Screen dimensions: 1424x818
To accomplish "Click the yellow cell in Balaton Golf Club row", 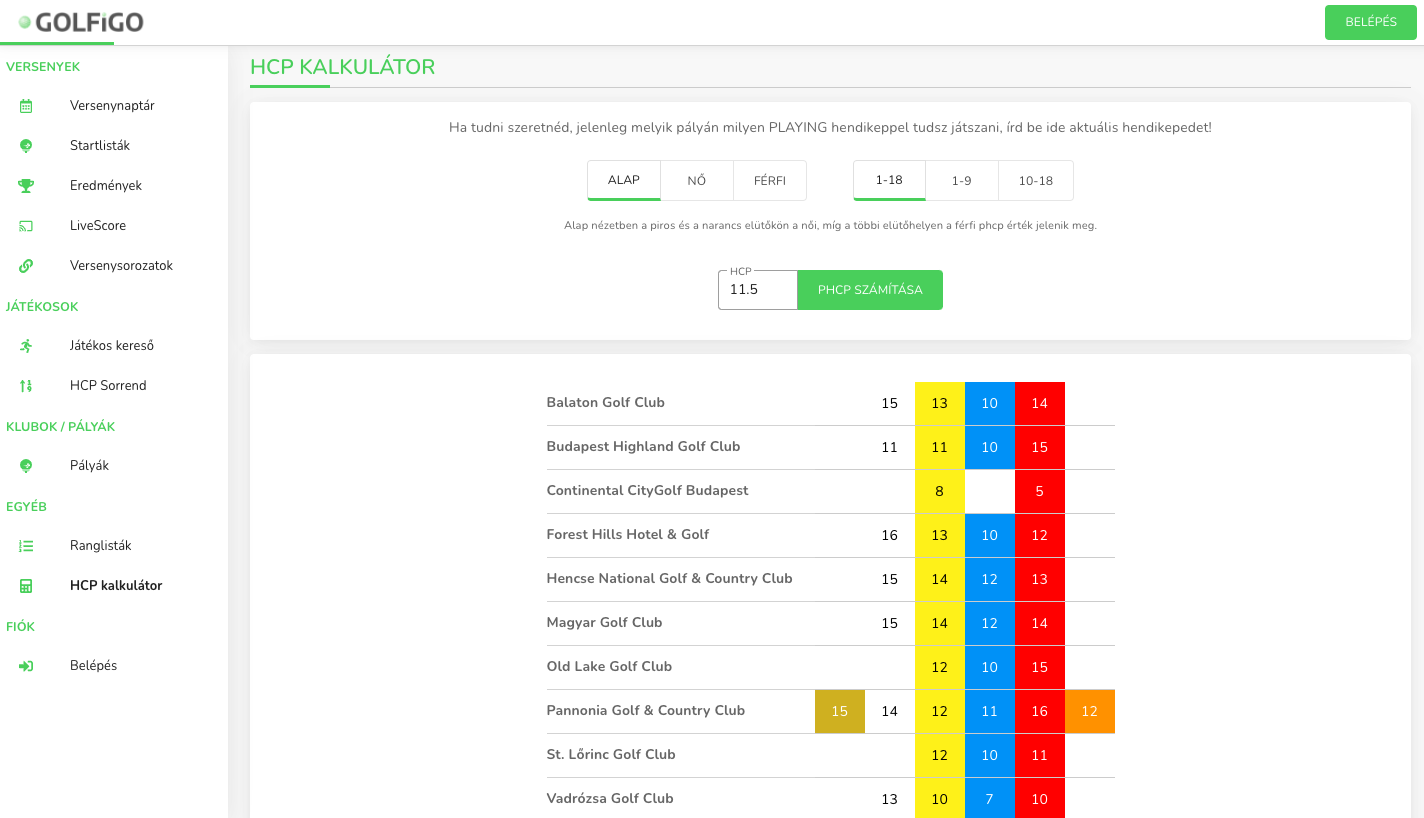I will coord(940,403).
